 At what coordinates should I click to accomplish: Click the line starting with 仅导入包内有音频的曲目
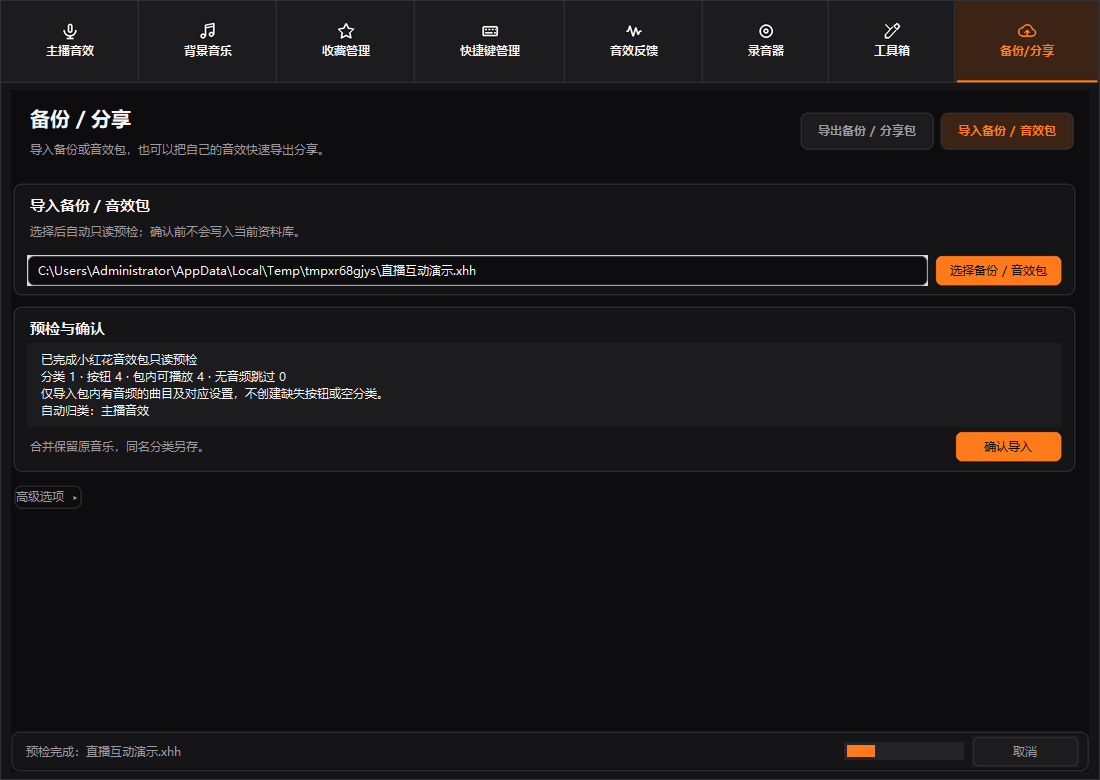click(x=214, y=394)
